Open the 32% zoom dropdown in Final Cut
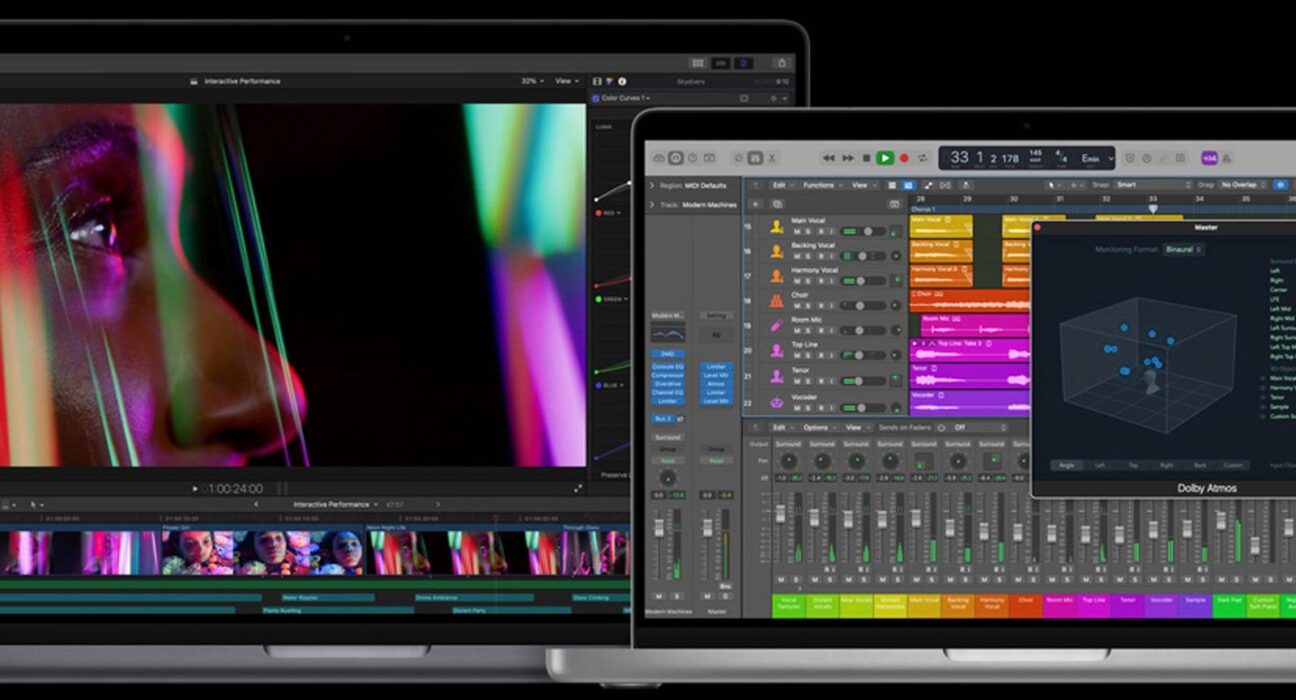Image resolution: width=1296 pixels, height=700 pixels. tap(532, 81)
